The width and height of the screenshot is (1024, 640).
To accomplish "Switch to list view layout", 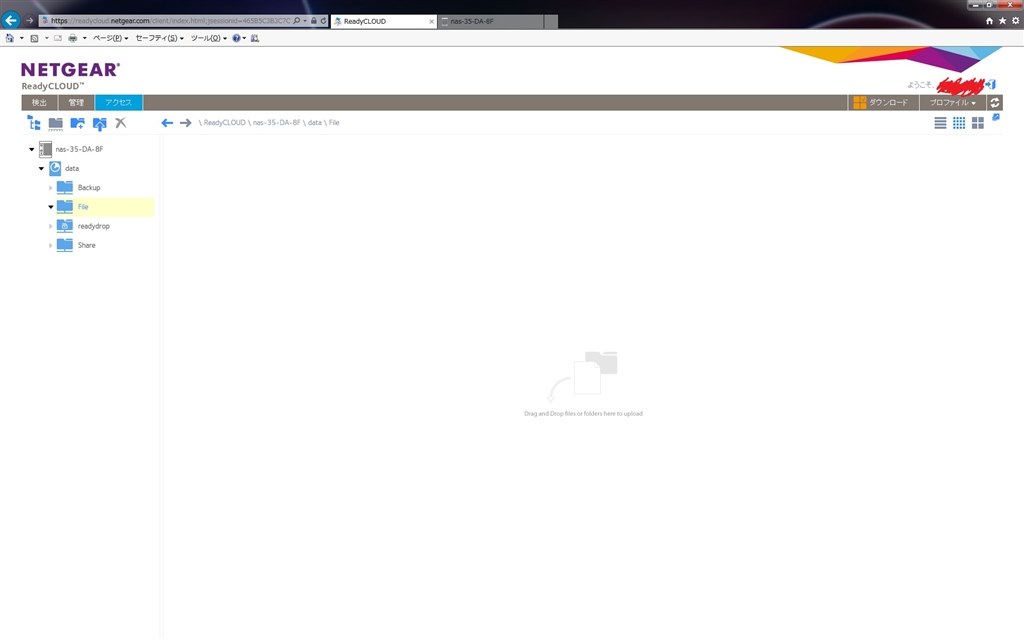I will tap(940, 123).
